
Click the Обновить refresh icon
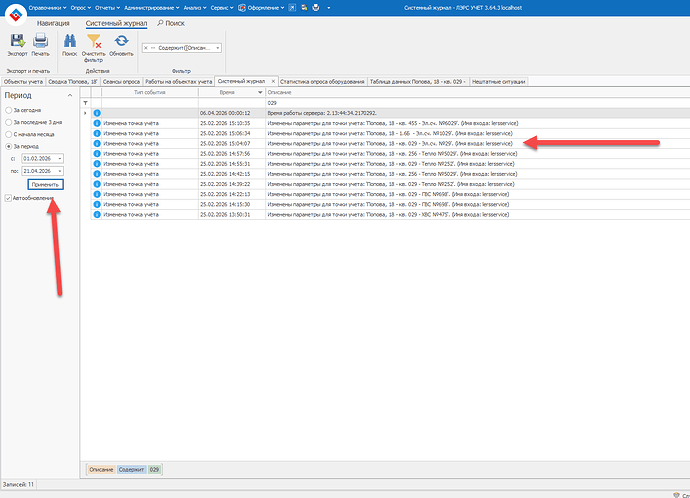pyautogui.click(x=121, y=41)
